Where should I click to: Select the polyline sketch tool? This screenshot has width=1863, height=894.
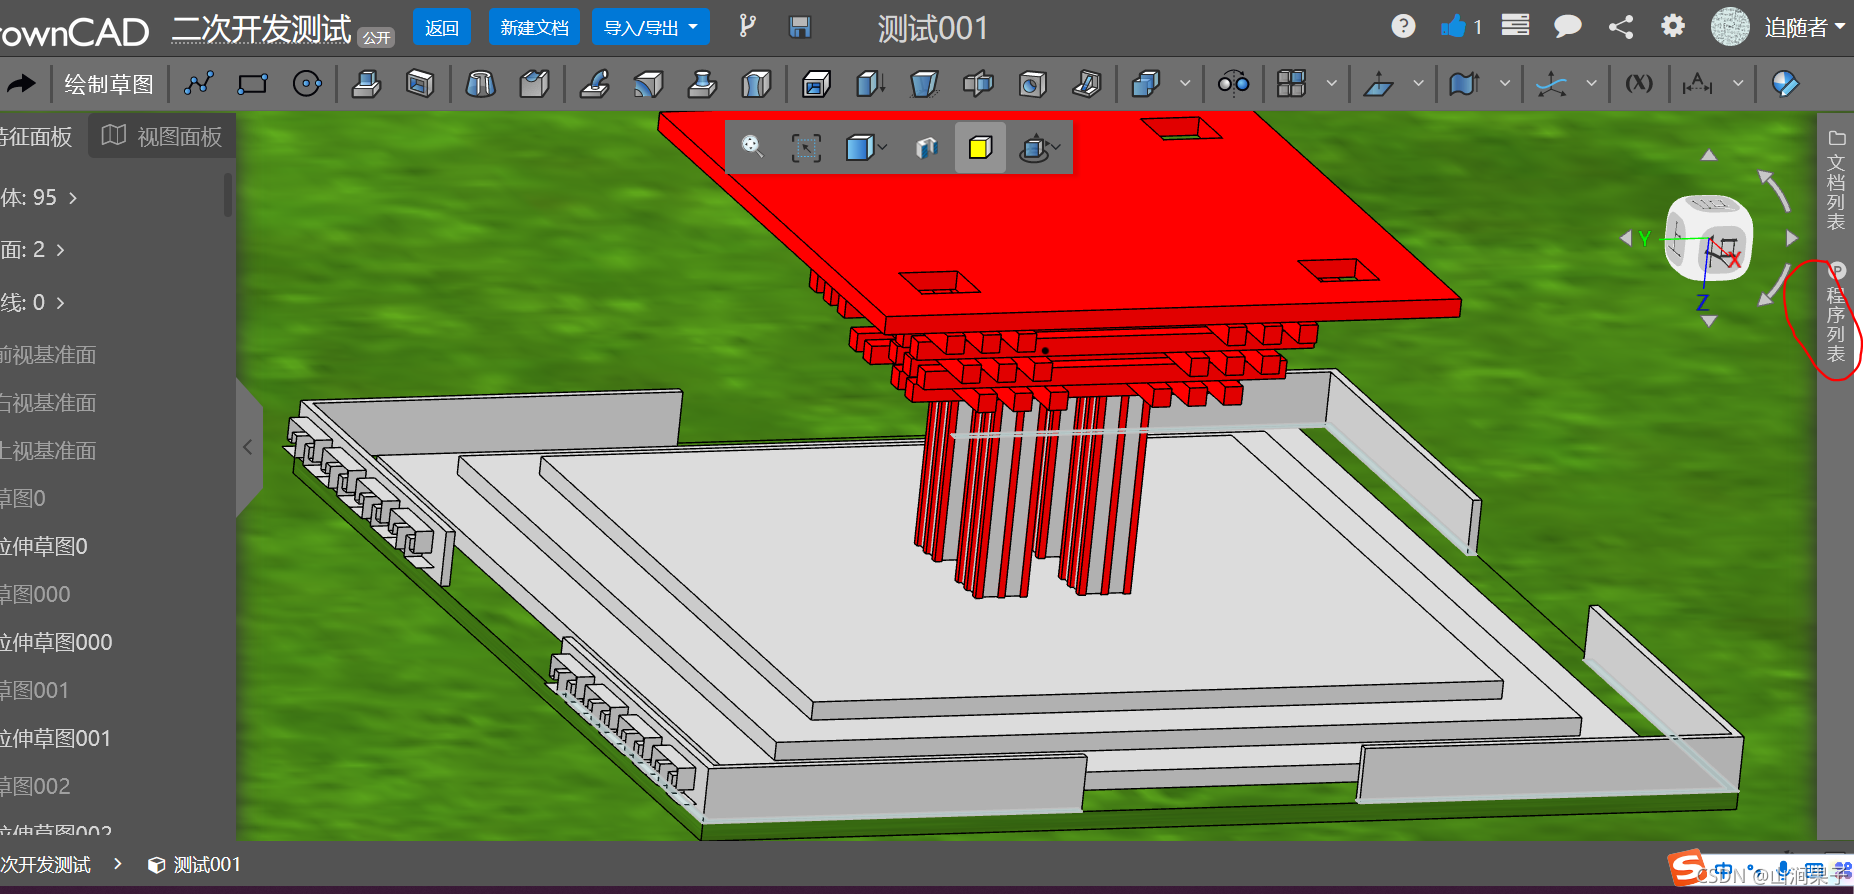[x=198, y=84]
